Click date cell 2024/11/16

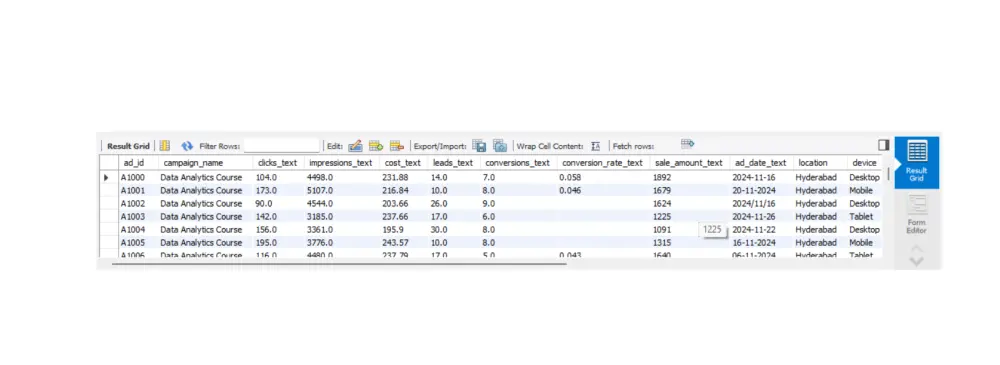point(755,204)
